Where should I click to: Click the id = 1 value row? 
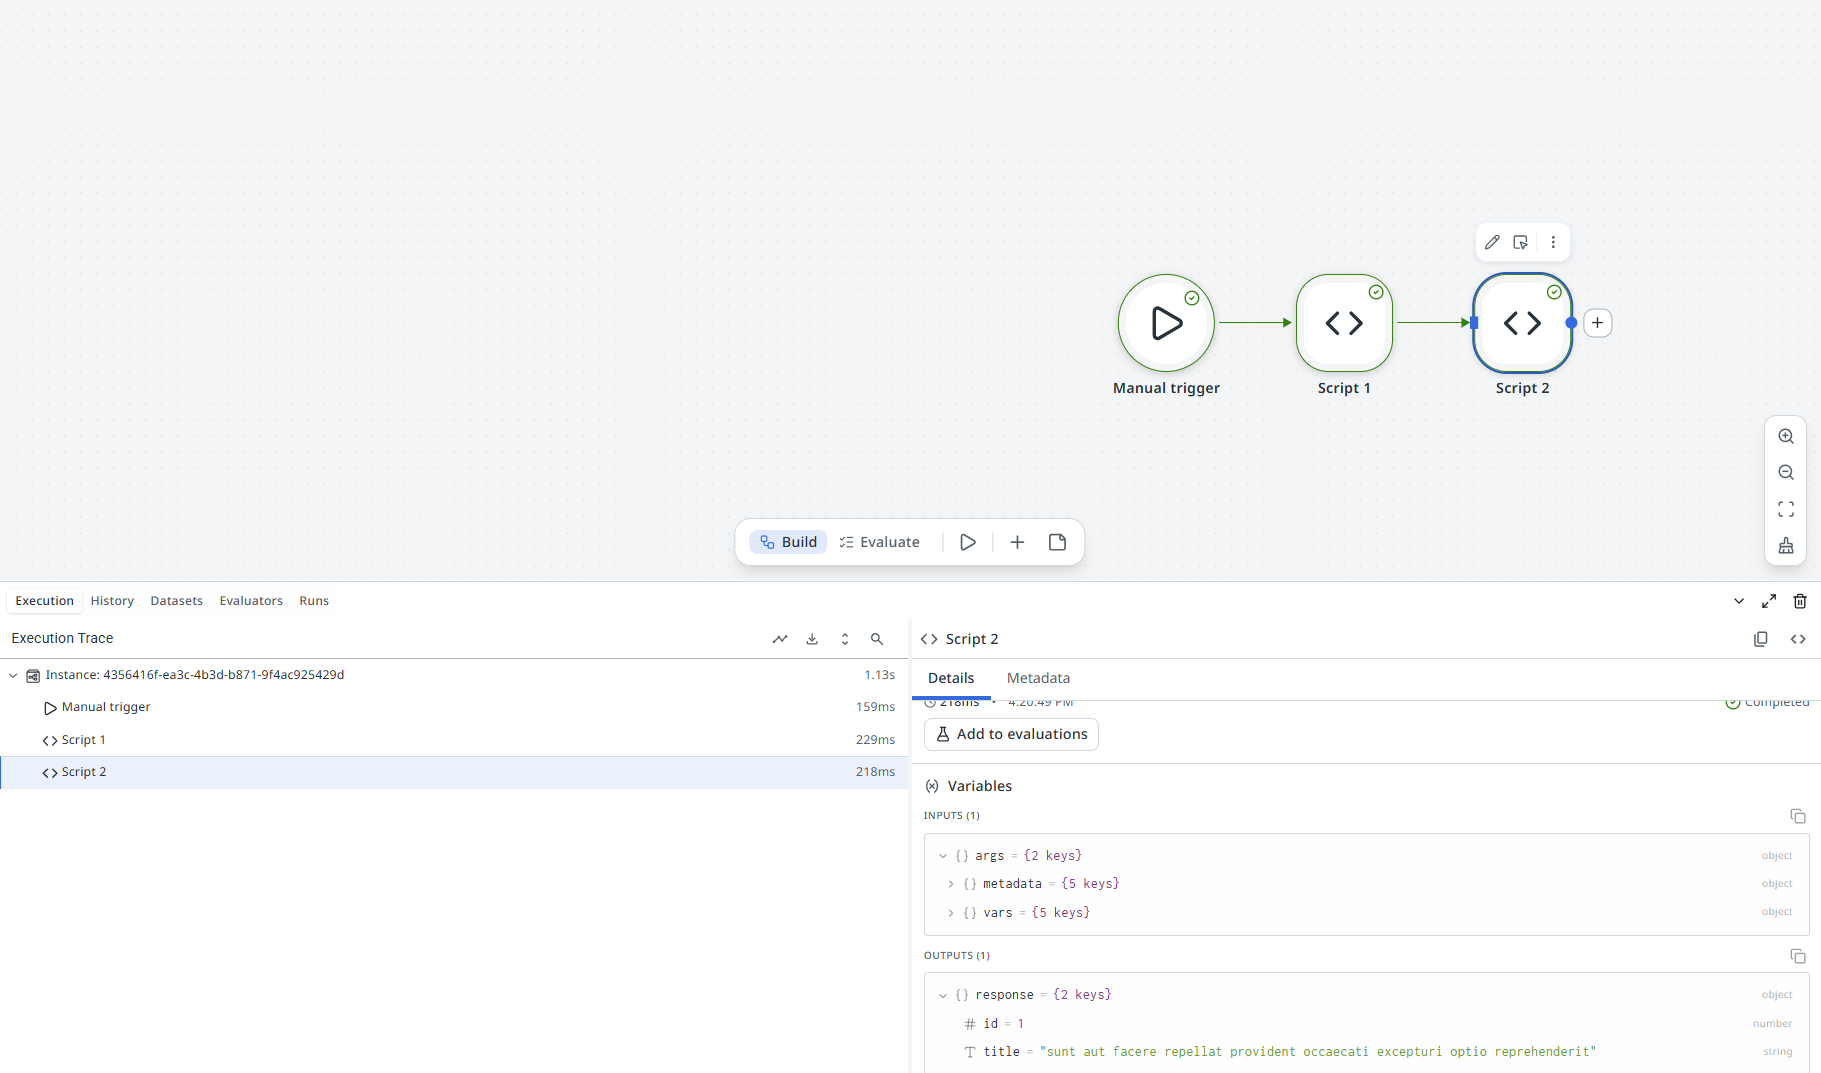coord(1366,1023)
